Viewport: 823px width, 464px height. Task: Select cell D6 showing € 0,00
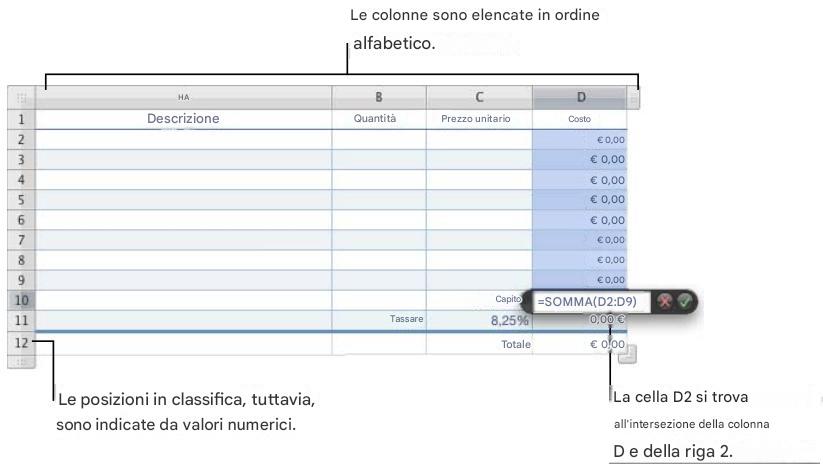pyautogui.click(x=579, y=220)
